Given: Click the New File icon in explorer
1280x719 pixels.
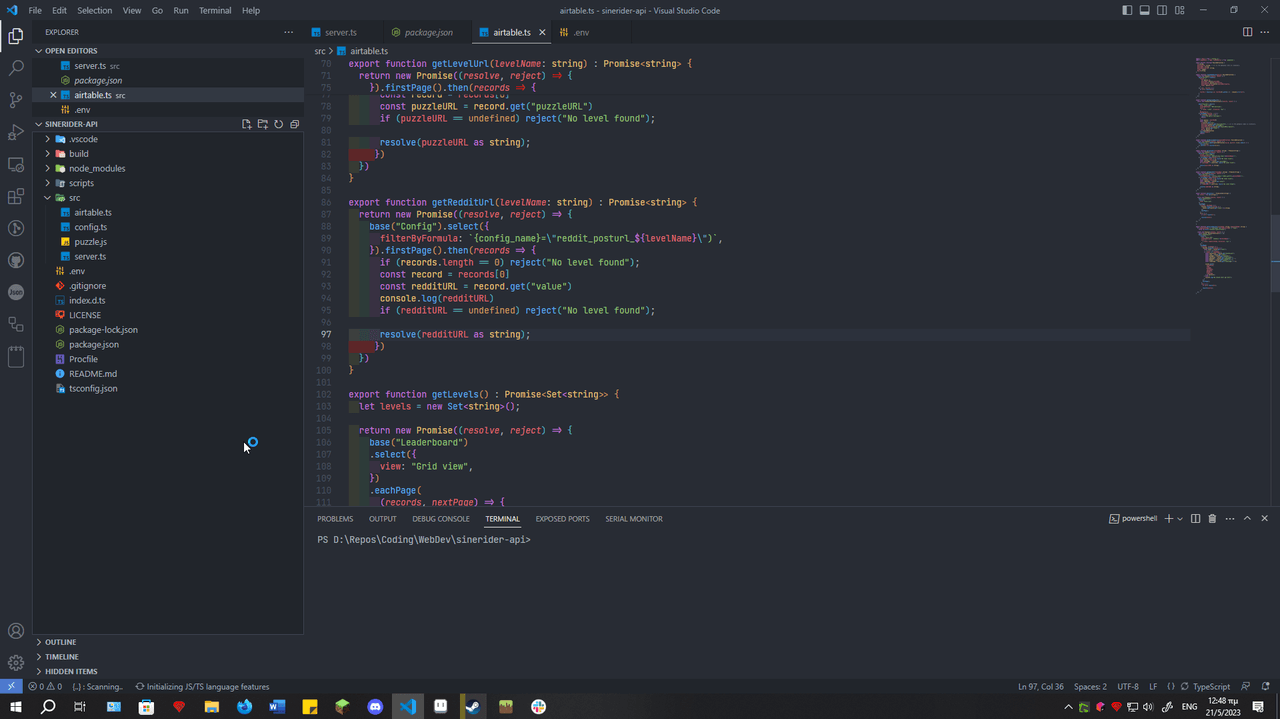Looking at the screenshot, I should tap(246, 124).
